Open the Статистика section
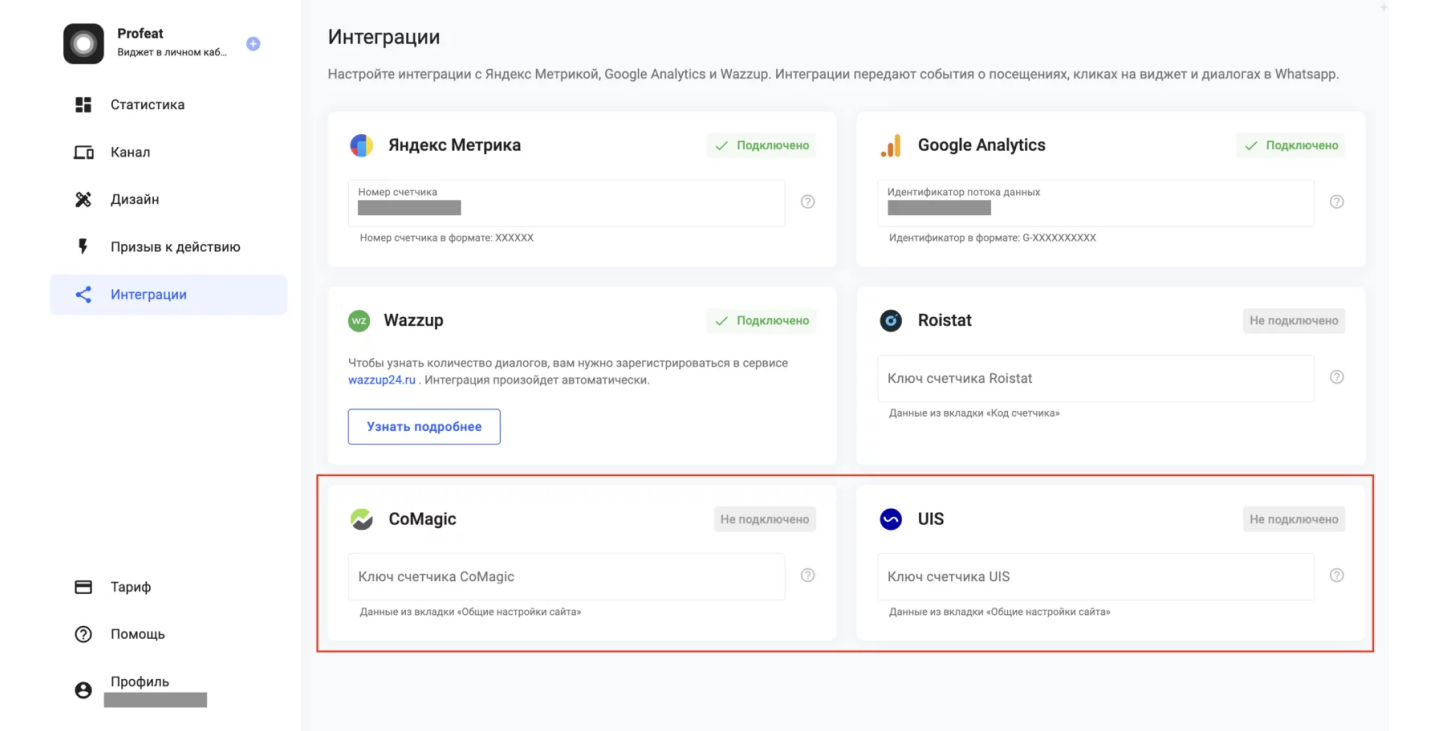This screenshot has width=1430, height=731. click(147, 105)
